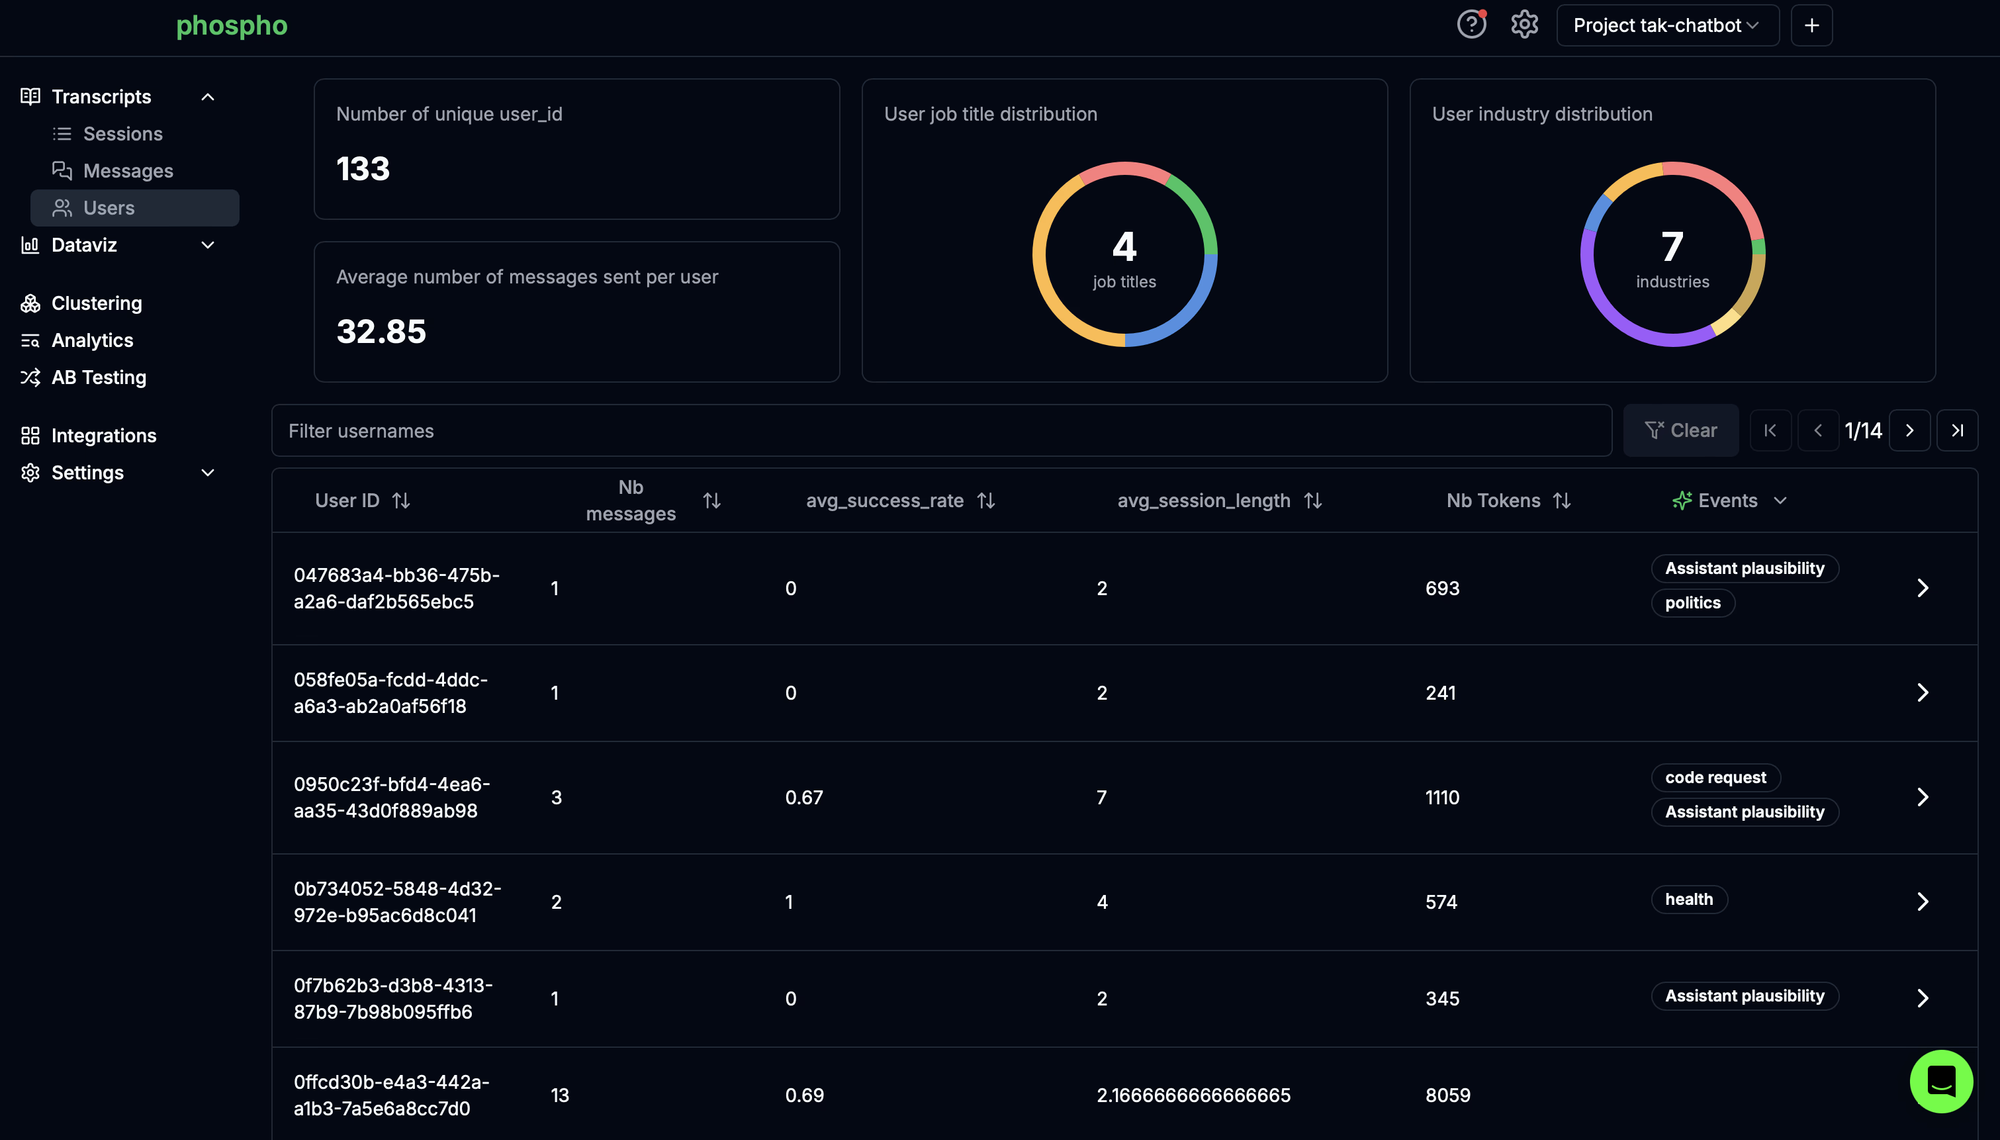Click the Clear filter button
The width and height of the screenshot is (2000, 1140).
(x=1680, y=431)
